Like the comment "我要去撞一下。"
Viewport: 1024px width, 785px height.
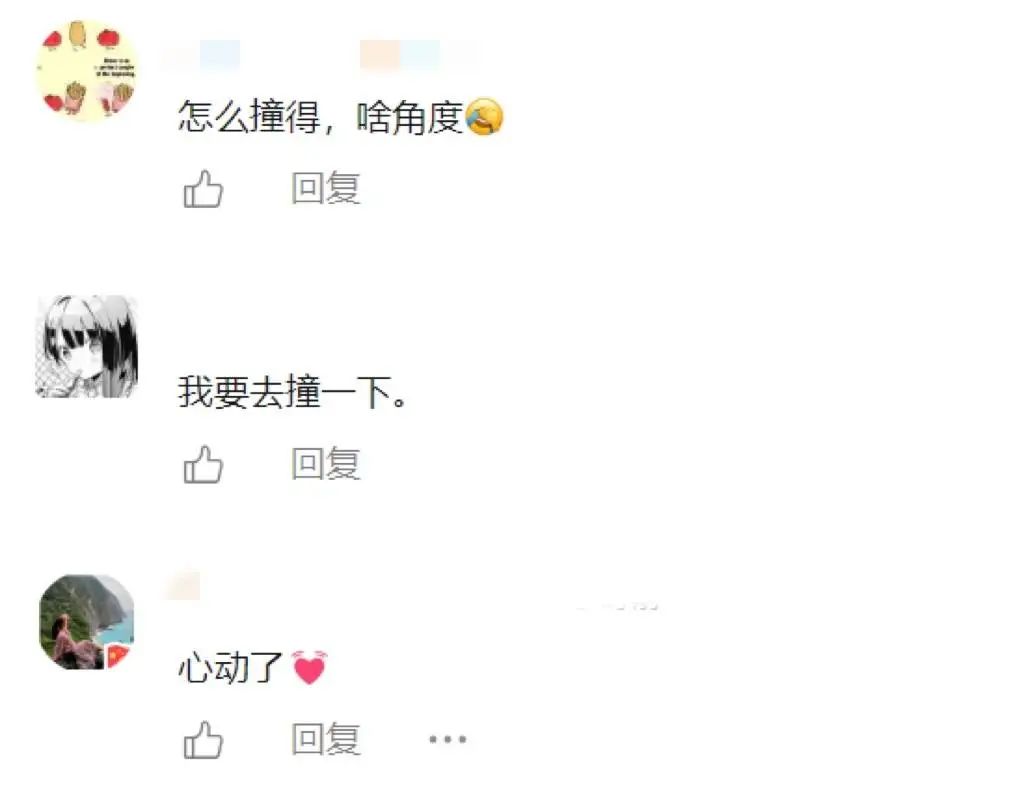[204, 464]
